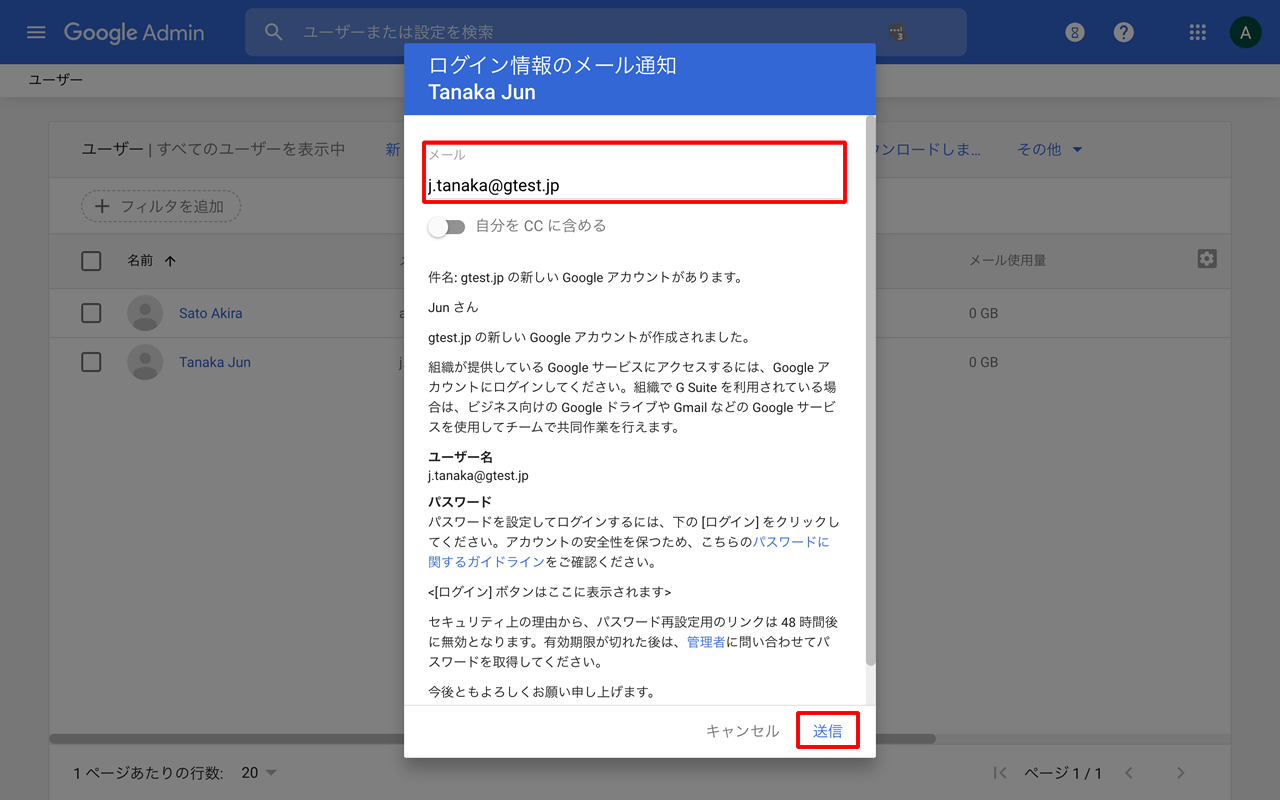Click the キャンセル cancel button
The image size is (1280, 800).
point(742,731)
